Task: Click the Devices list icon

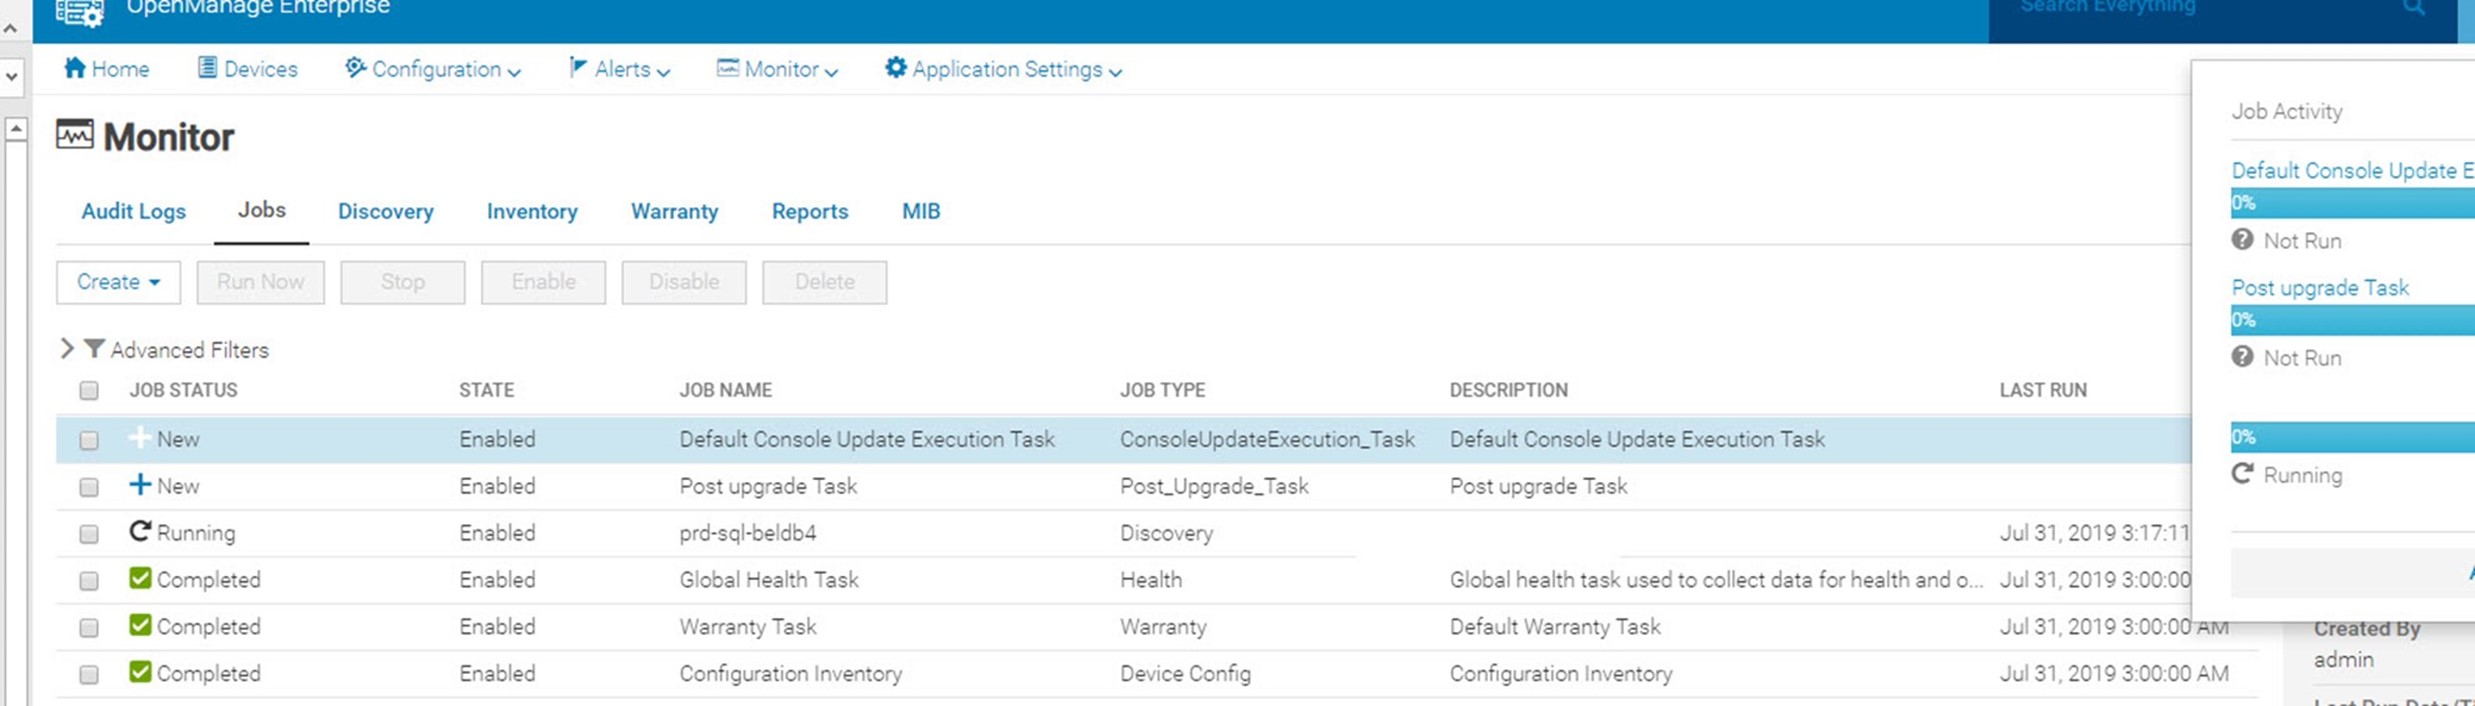Action: click(x=207, y=68)
